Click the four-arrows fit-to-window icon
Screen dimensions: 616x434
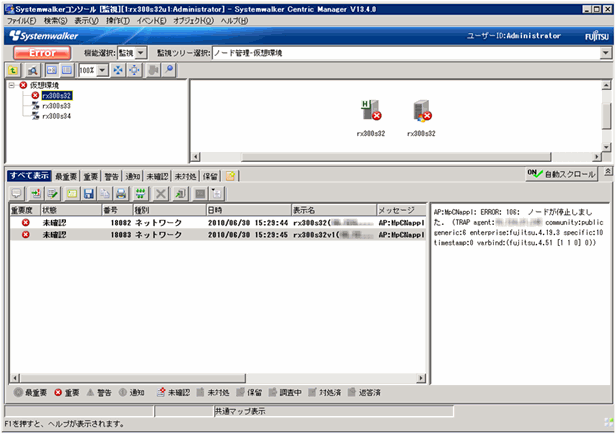tap(118, 70)
